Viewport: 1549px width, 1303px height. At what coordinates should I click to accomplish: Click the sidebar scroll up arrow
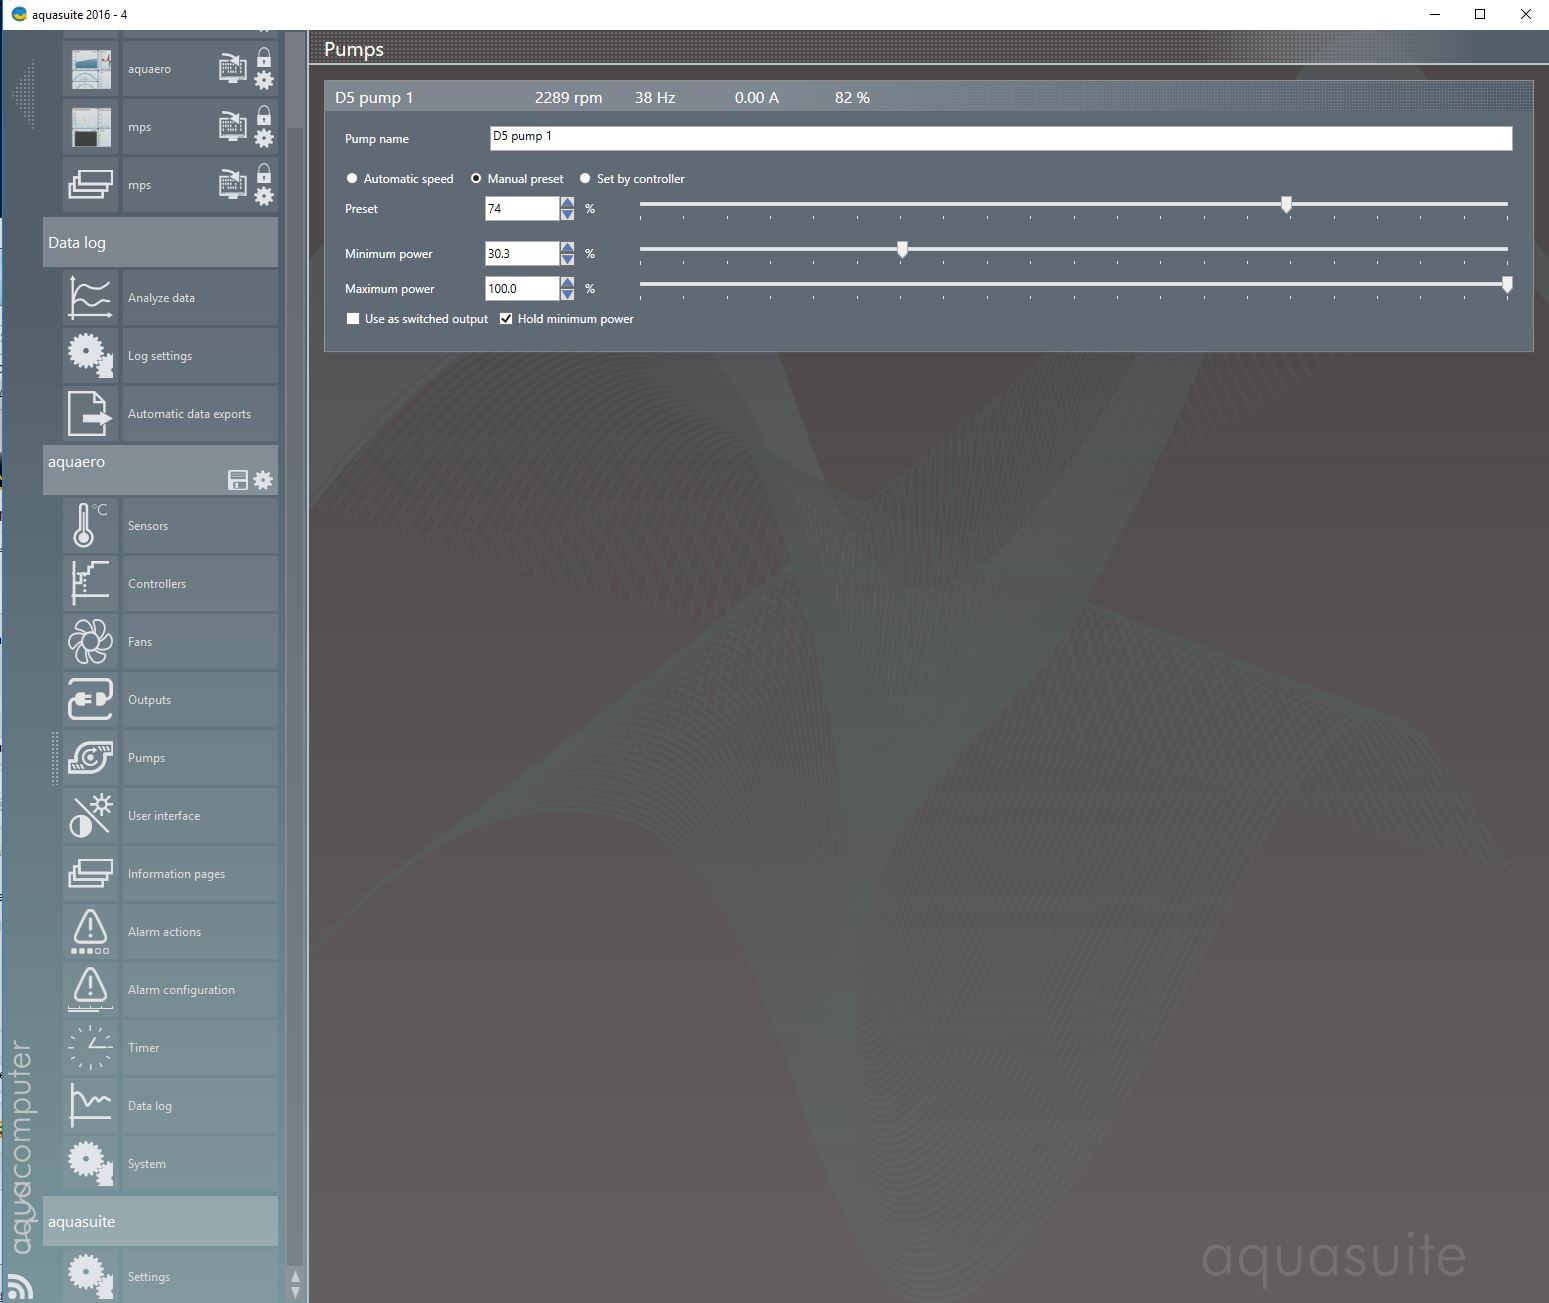[x=295, y=1277]
